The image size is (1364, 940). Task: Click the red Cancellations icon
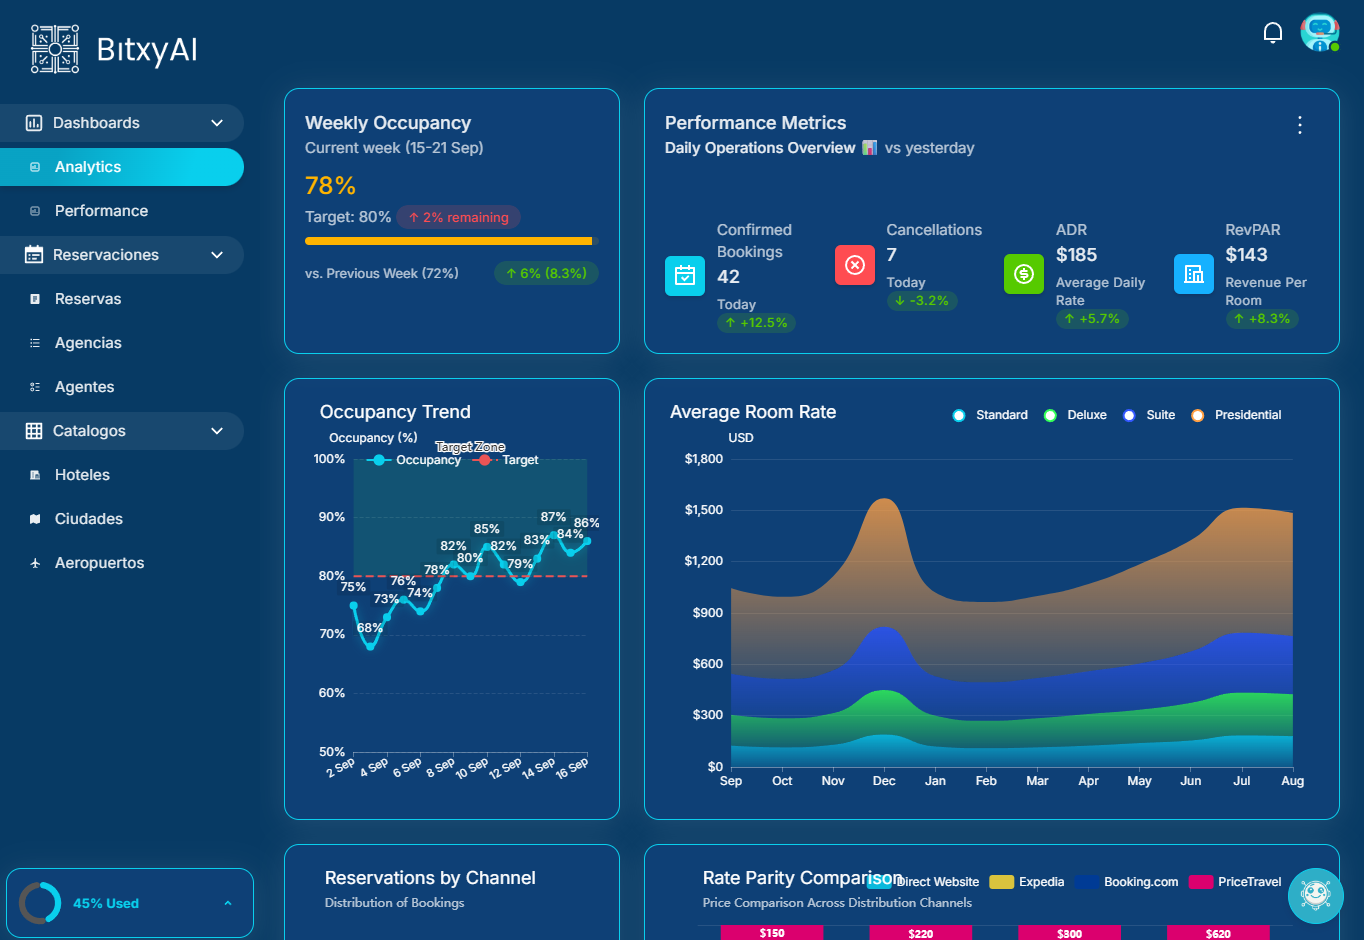click(855, 265)
